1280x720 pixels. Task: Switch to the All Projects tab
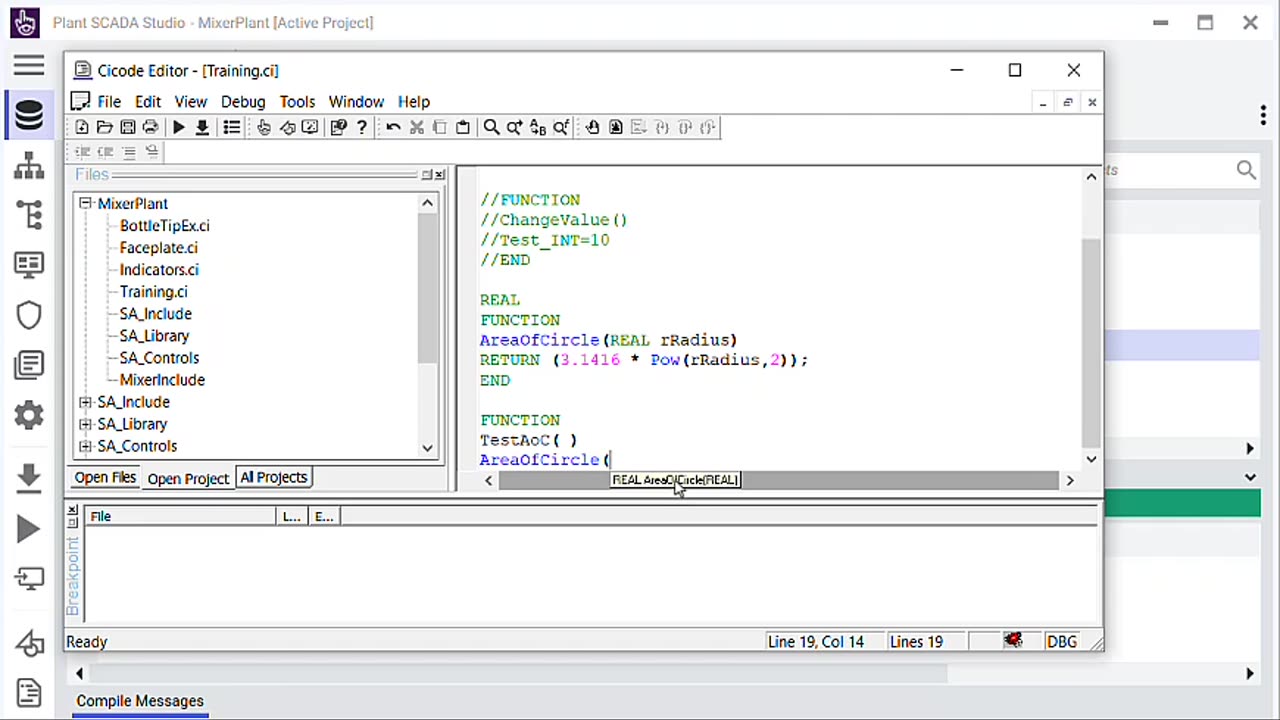(273, 477)
